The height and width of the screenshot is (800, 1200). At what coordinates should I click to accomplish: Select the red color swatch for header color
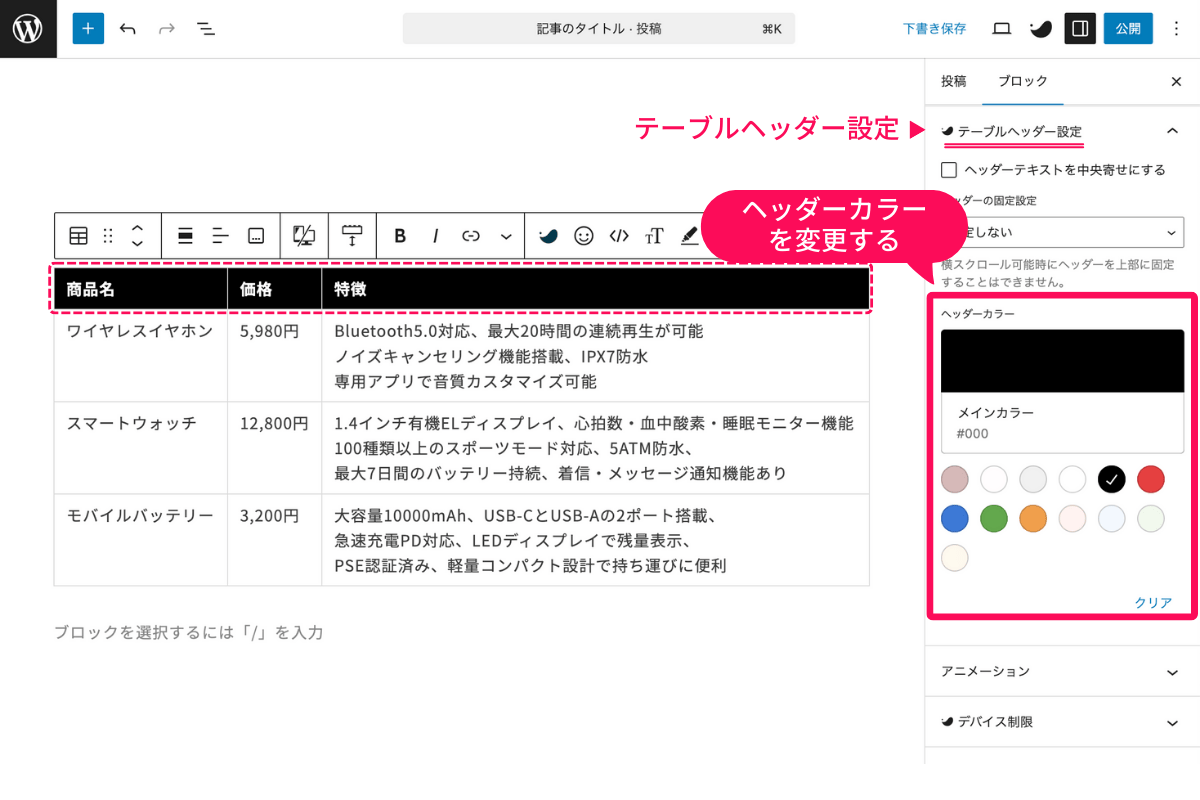1150,479
